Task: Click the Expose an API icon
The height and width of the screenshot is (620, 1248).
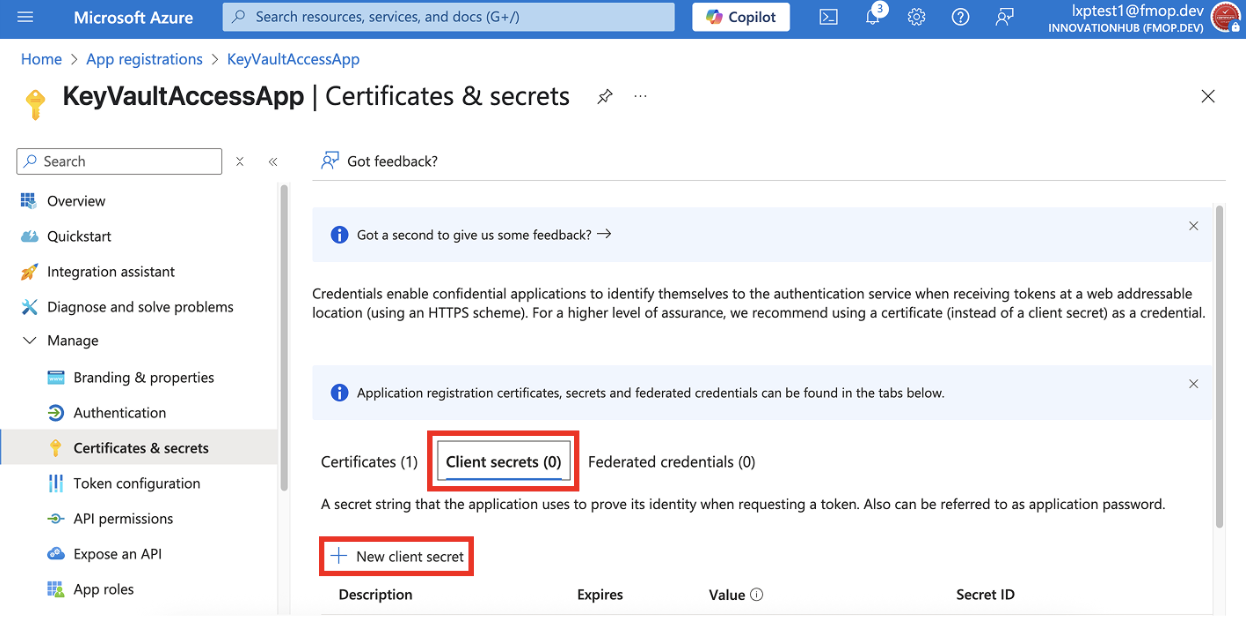Action: 56,554
